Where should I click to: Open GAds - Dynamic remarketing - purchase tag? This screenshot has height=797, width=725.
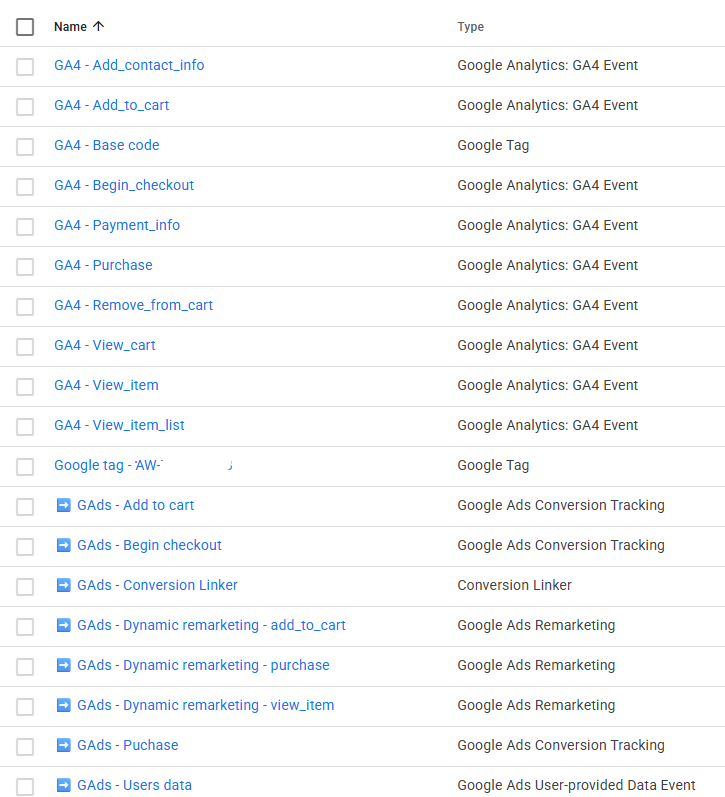coord(203,665)
